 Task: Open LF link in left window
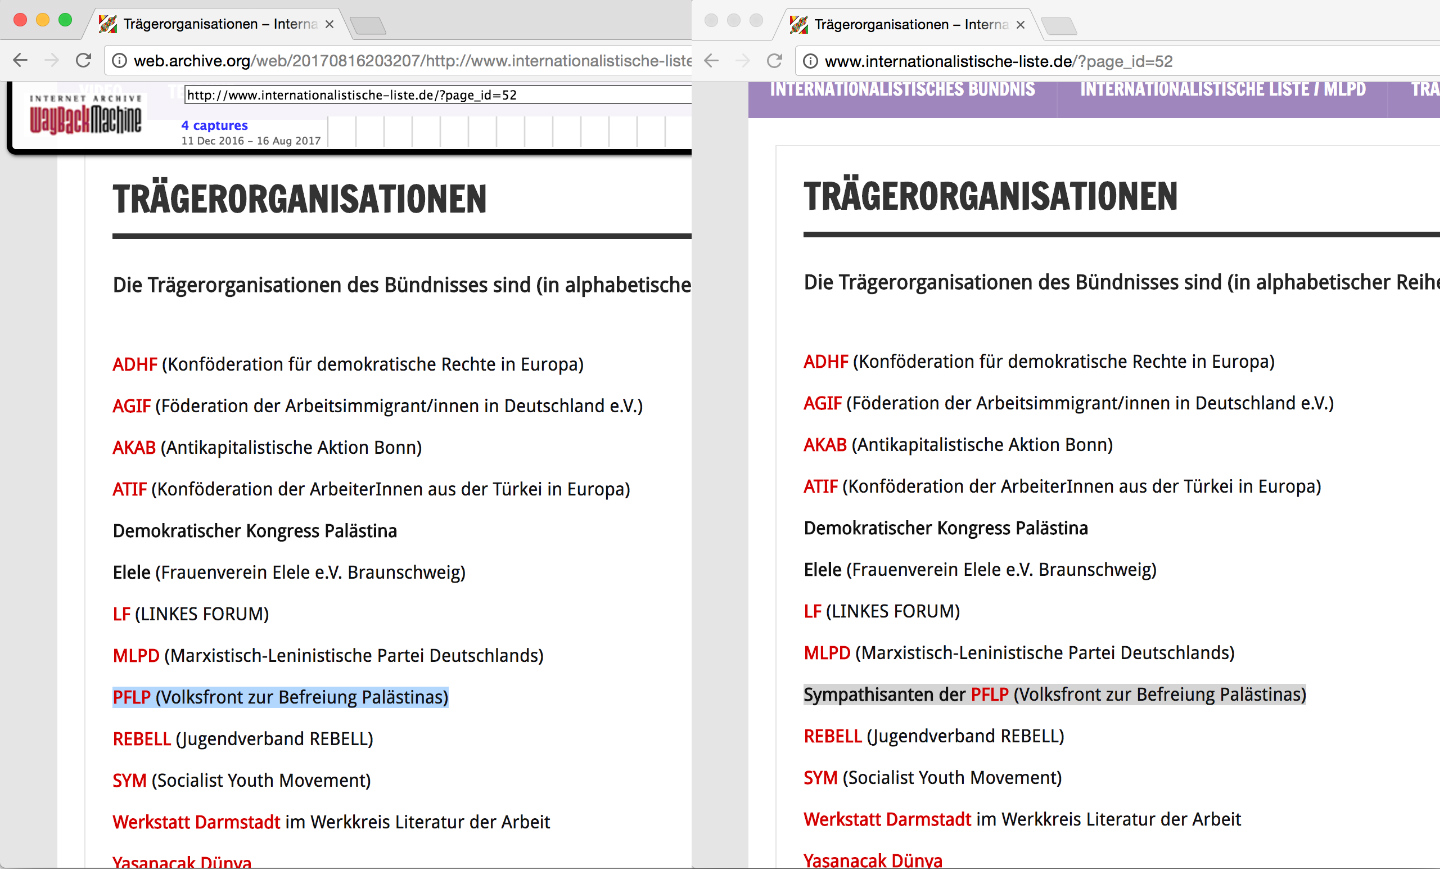click(x=122, y=614)
